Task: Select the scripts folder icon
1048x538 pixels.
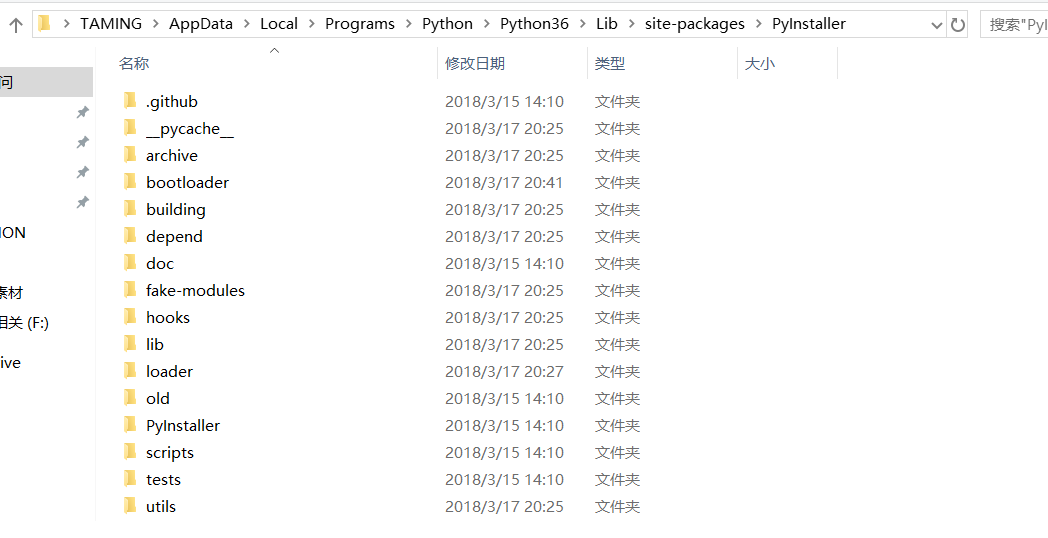Action: coord(130,452)
